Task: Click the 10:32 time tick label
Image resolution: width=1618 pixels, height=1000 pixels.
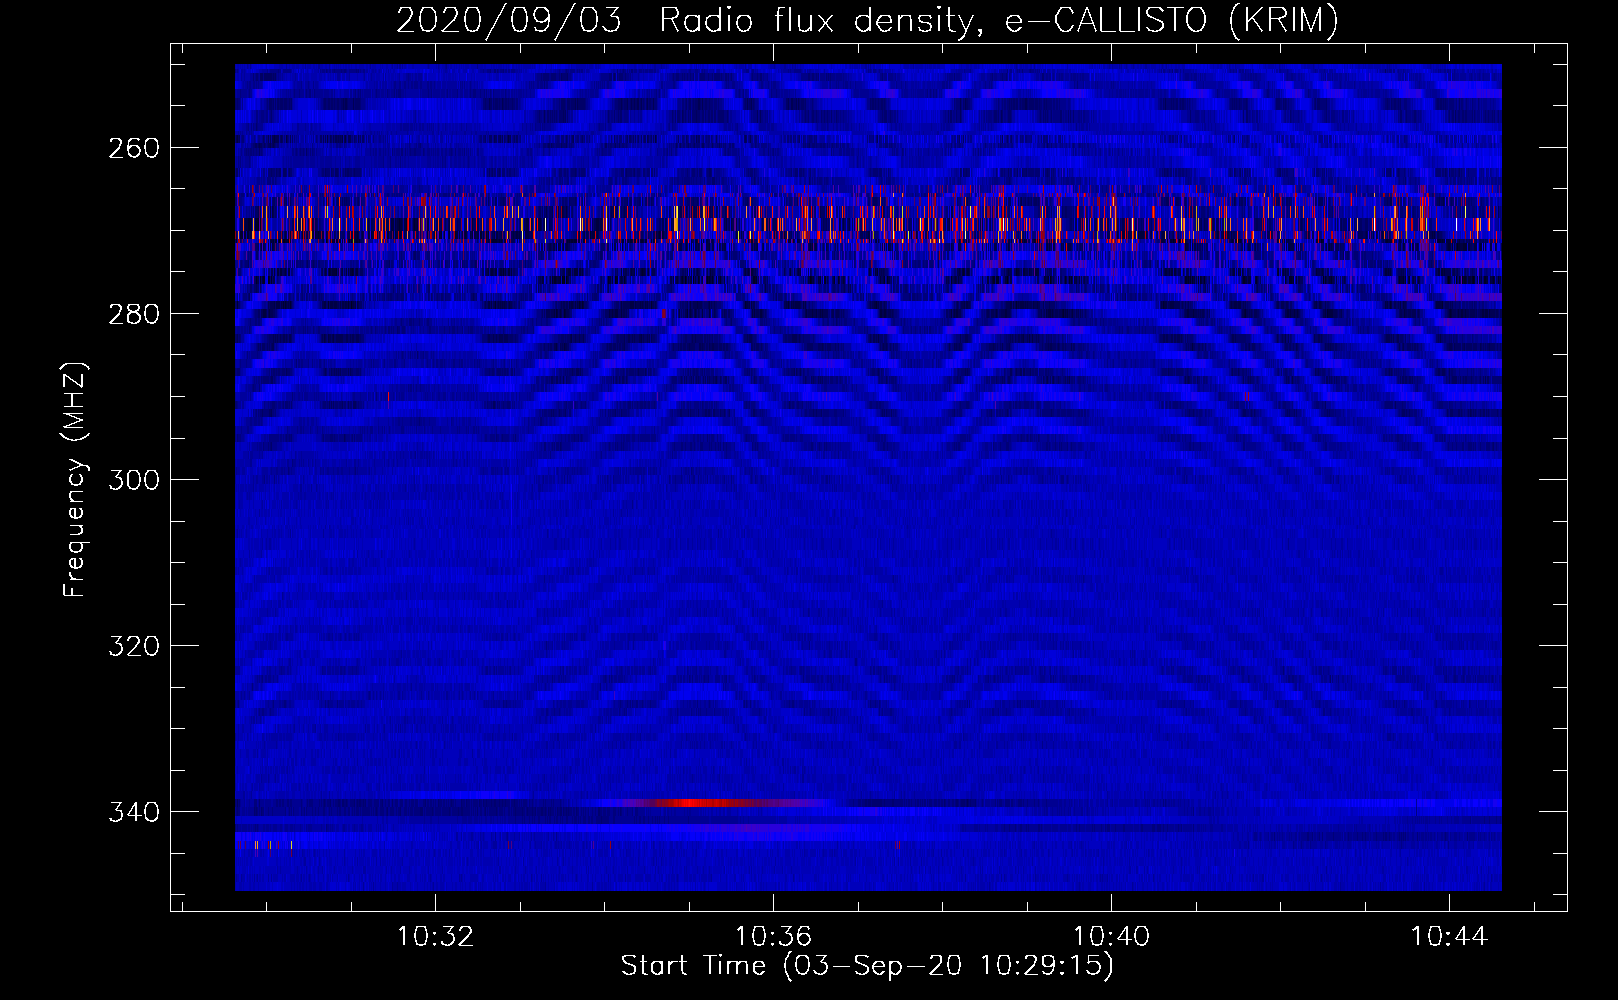Action: pyautogui.click(x=435, y=937)
